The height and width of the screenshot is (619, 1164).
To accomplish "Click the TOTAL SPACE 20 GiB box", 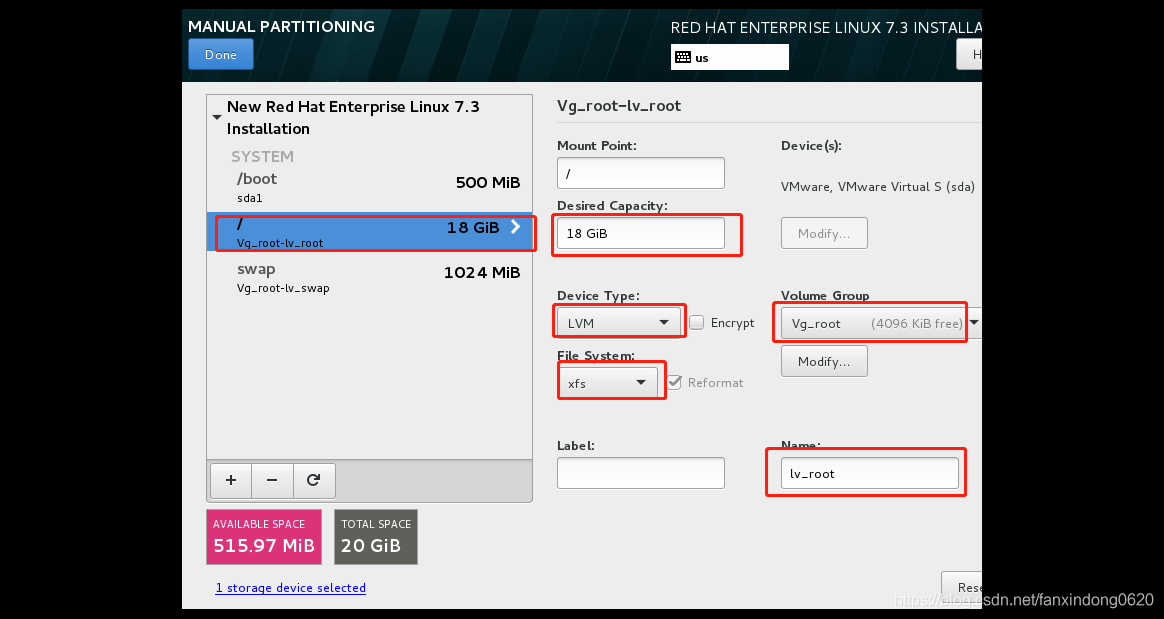I will pos(376,537).
